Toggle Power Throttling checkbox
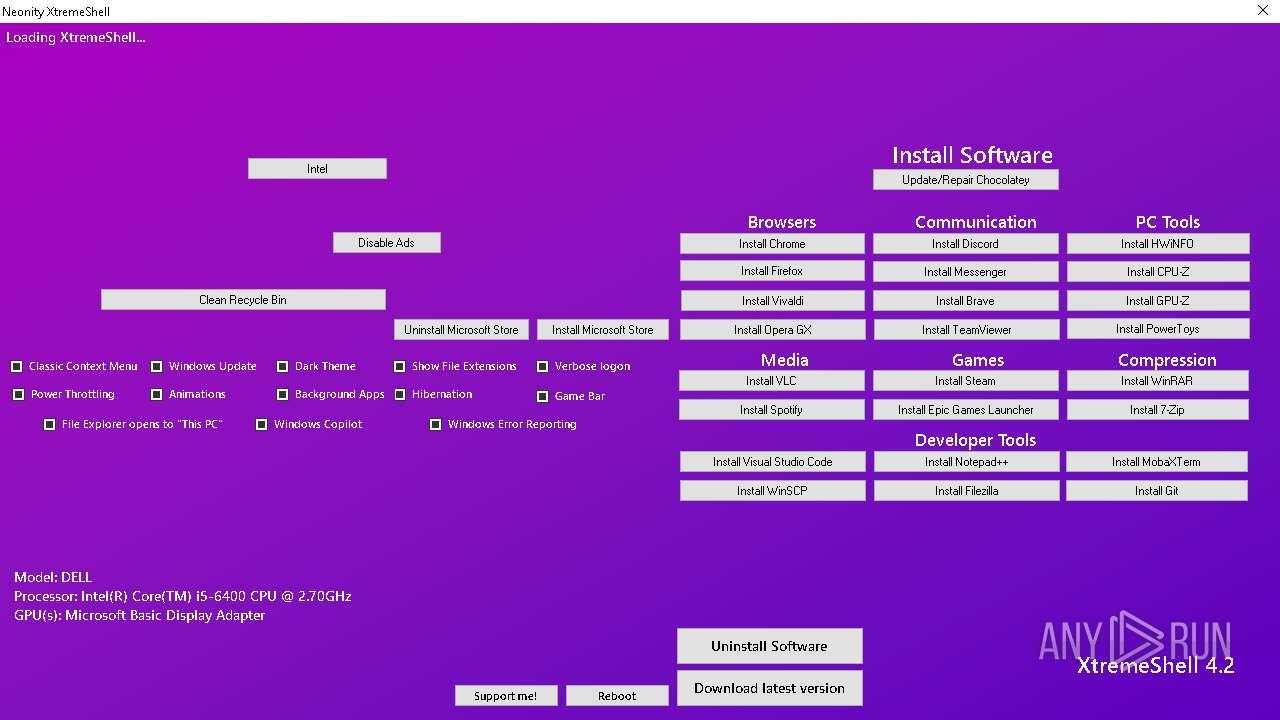This screenshot has height=720, width=1280. pos(19,395)
